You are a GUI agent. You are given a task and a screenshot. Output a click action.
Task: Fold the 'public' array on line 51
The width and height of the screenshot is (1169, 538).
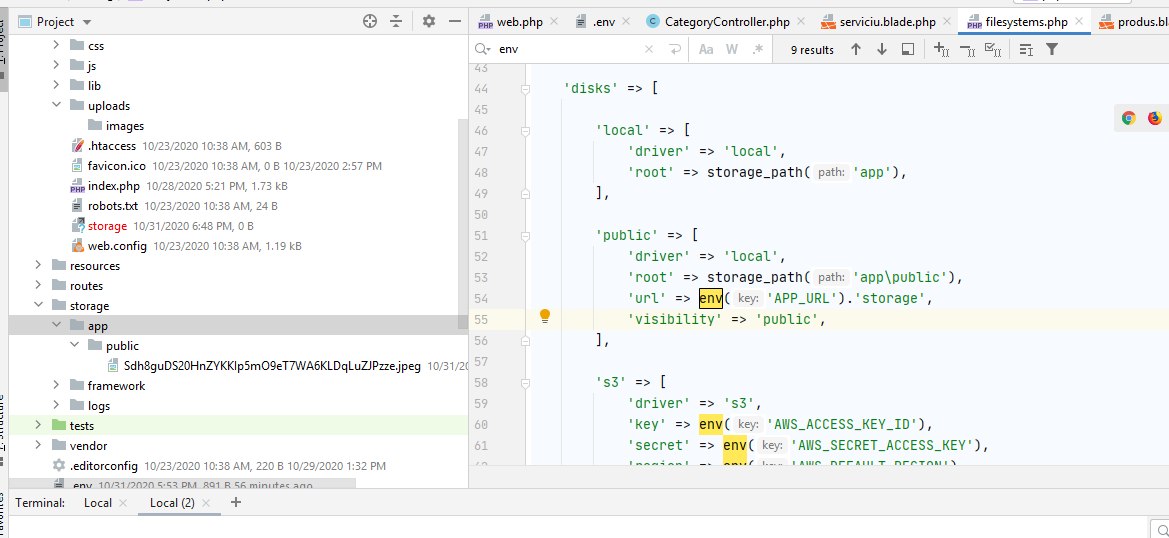526,235
